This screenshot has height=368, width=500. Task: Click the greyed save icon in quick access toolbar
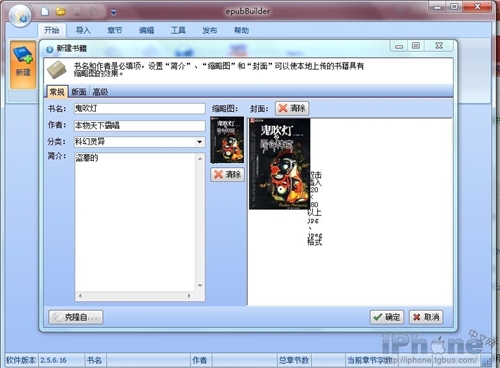click(77, 12)
